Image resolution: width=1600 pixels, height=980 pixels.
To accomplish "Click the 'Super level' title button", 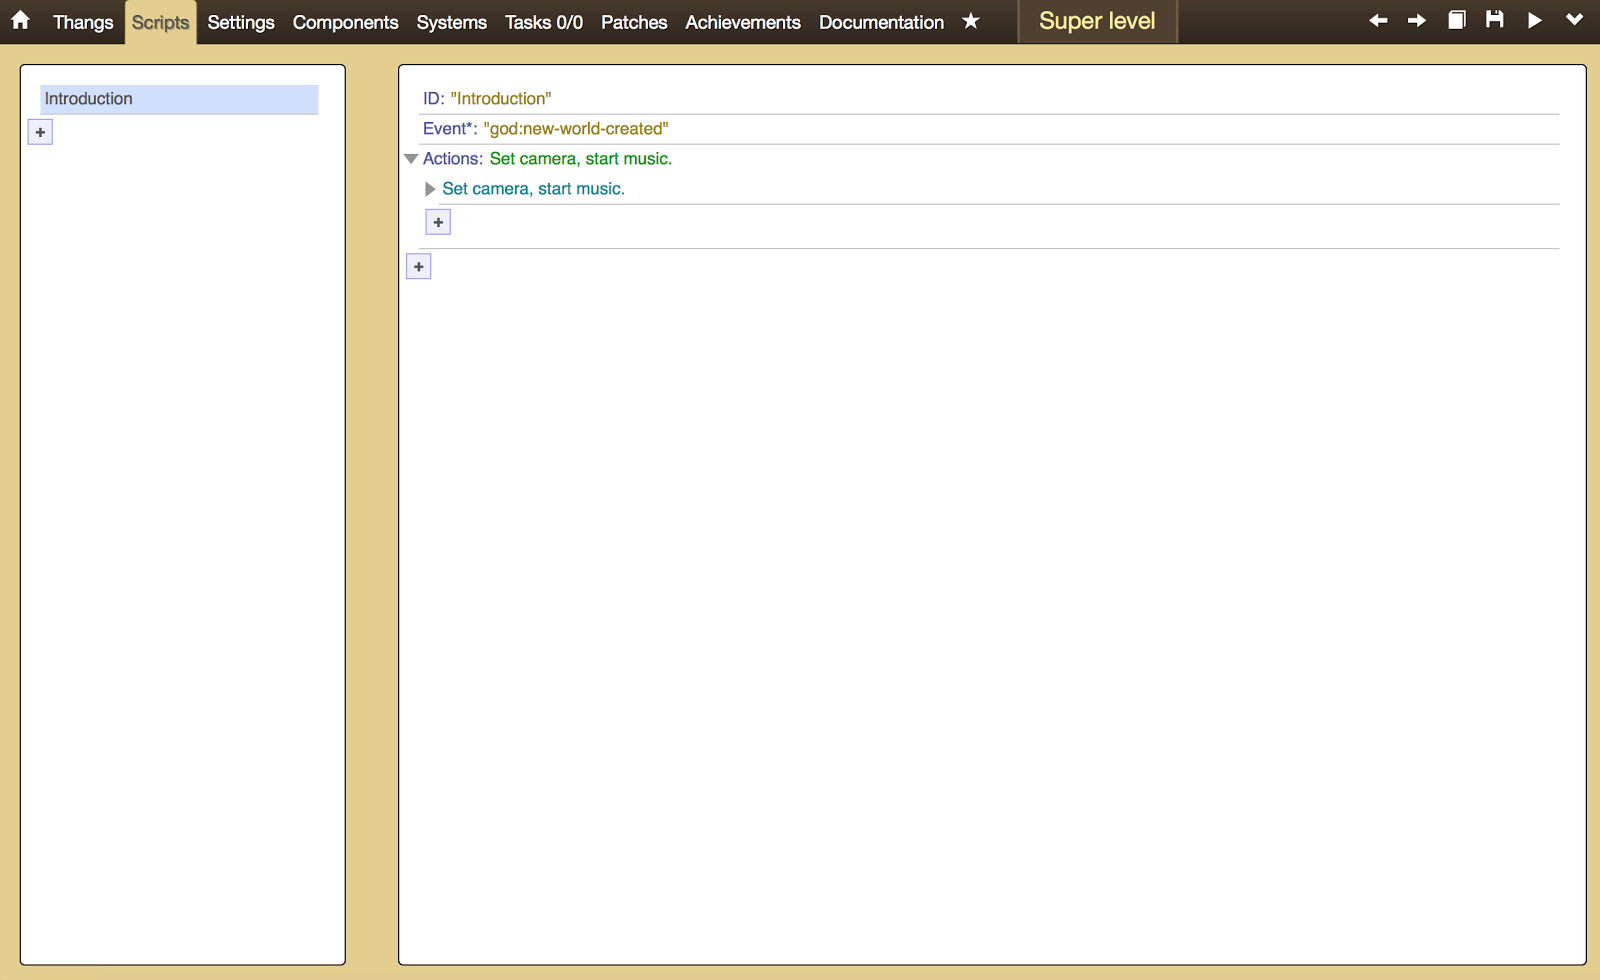I will pos(1097,21).
